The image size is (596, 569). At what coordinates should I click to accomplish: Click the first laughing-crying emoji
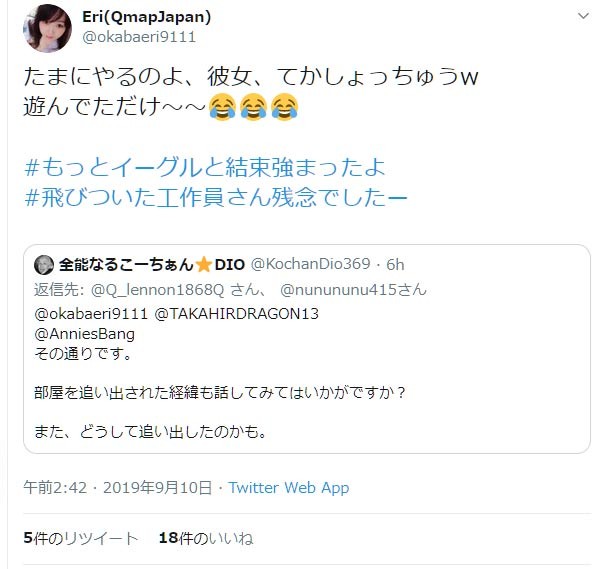tap(222, 107)
